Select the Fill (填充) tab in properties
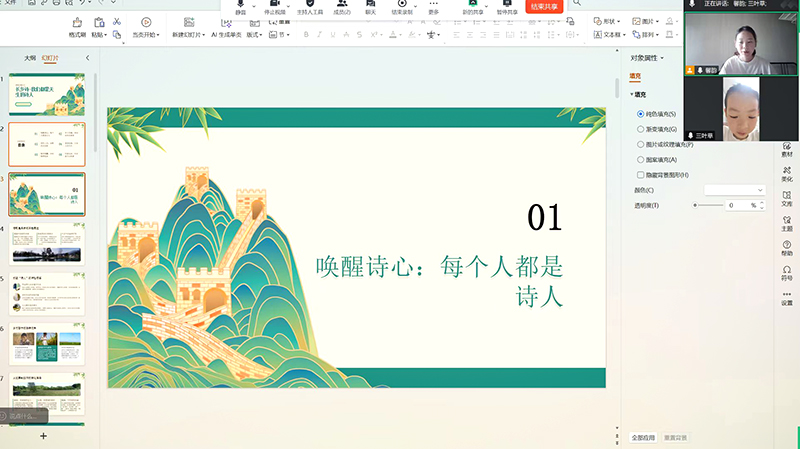The width and height of the screenshot is (800, 449). coord(635,76)
